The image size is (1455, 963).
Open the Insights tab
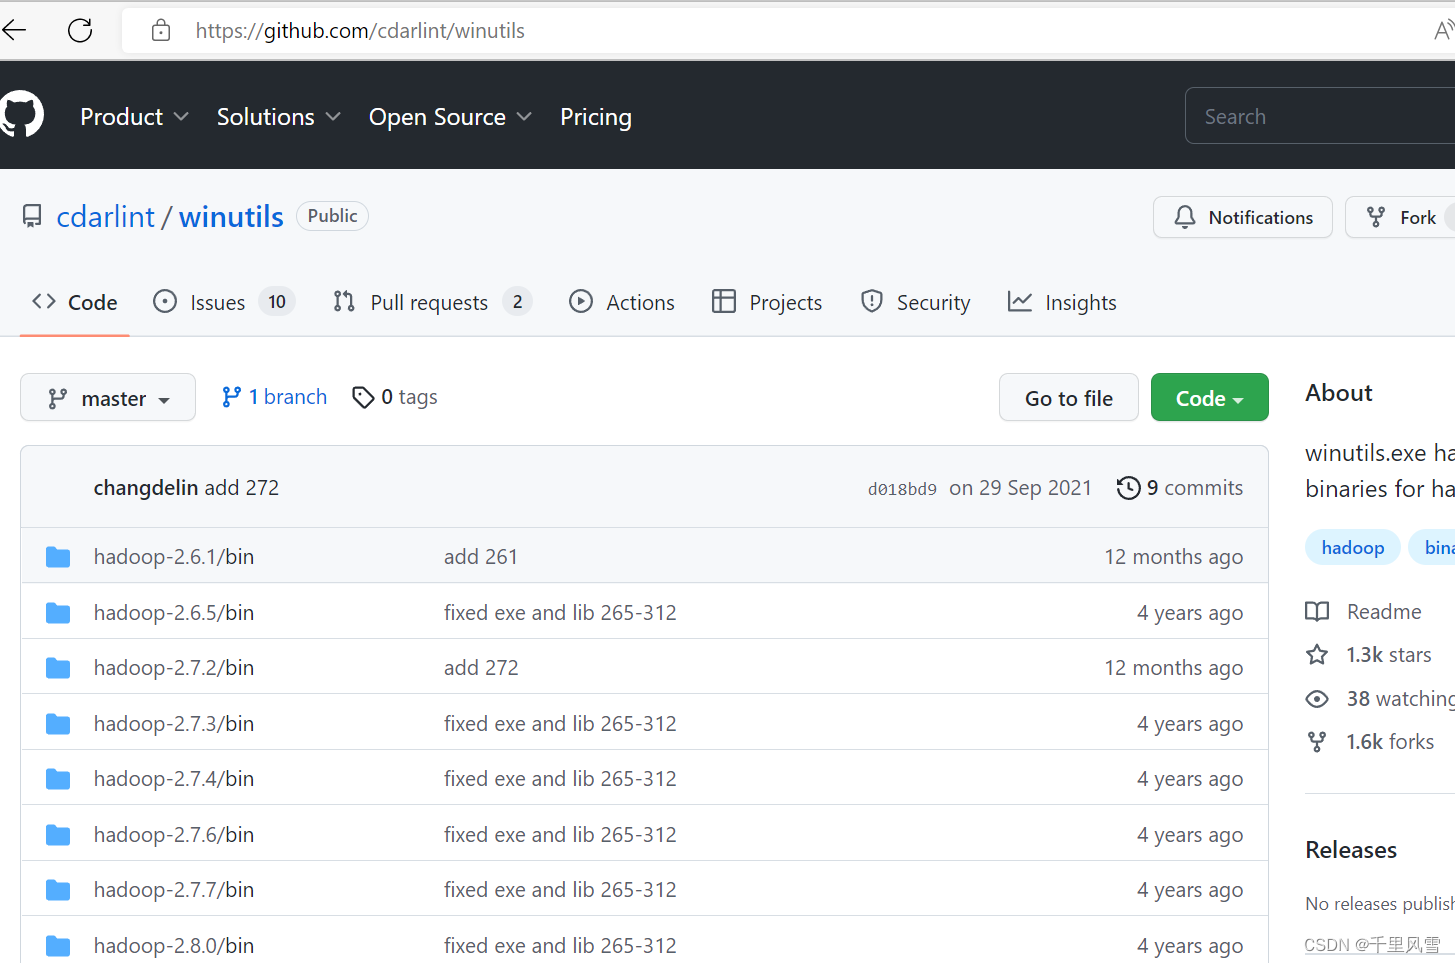click(x=1062, y=302)
